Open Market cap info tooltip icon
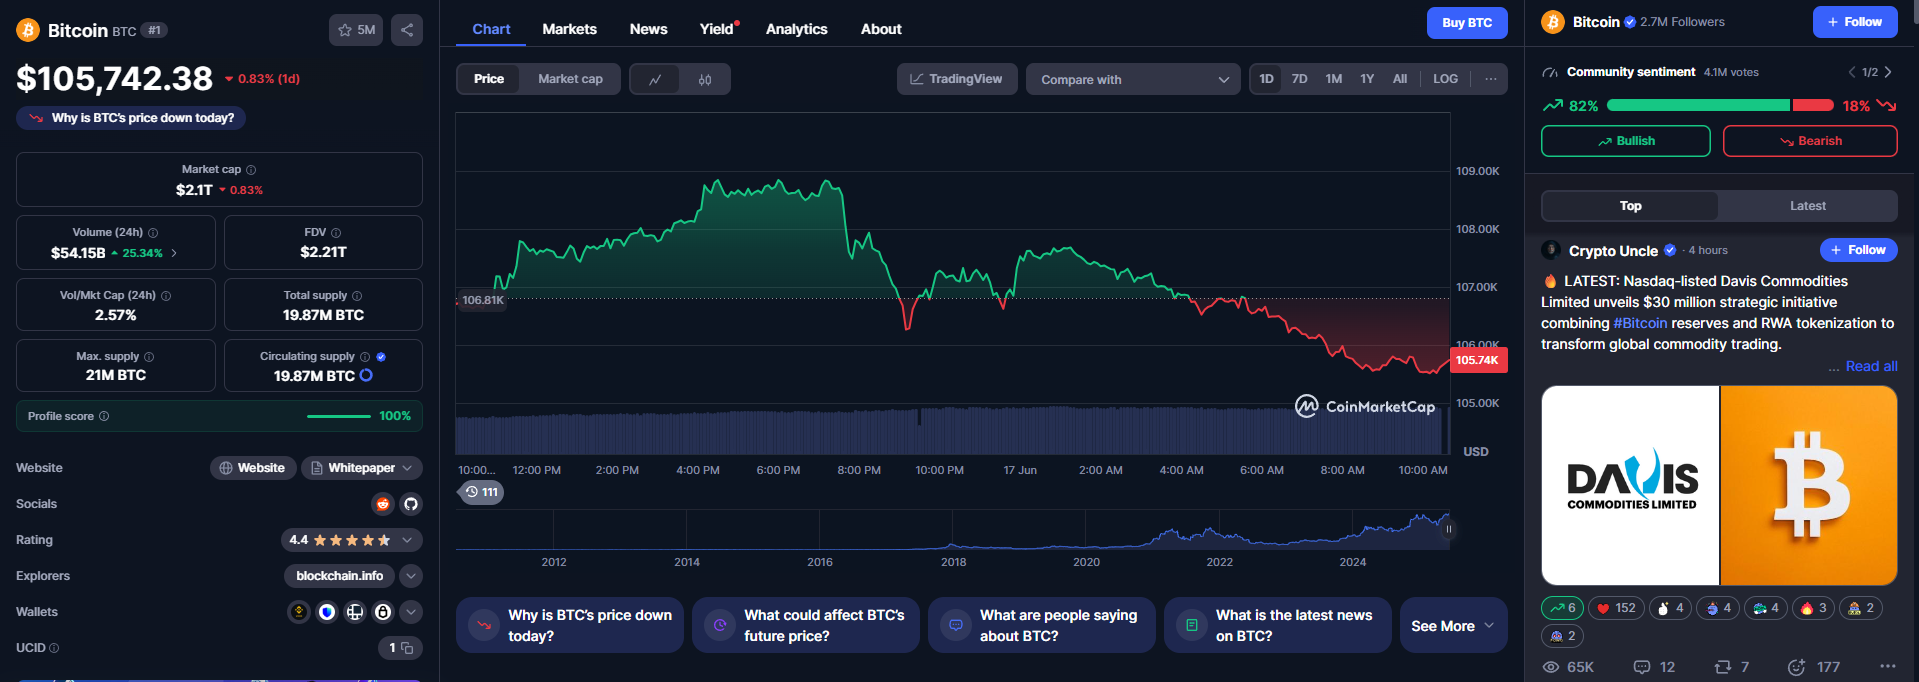This screenshot has width=1919, height=682. point(251,170)
